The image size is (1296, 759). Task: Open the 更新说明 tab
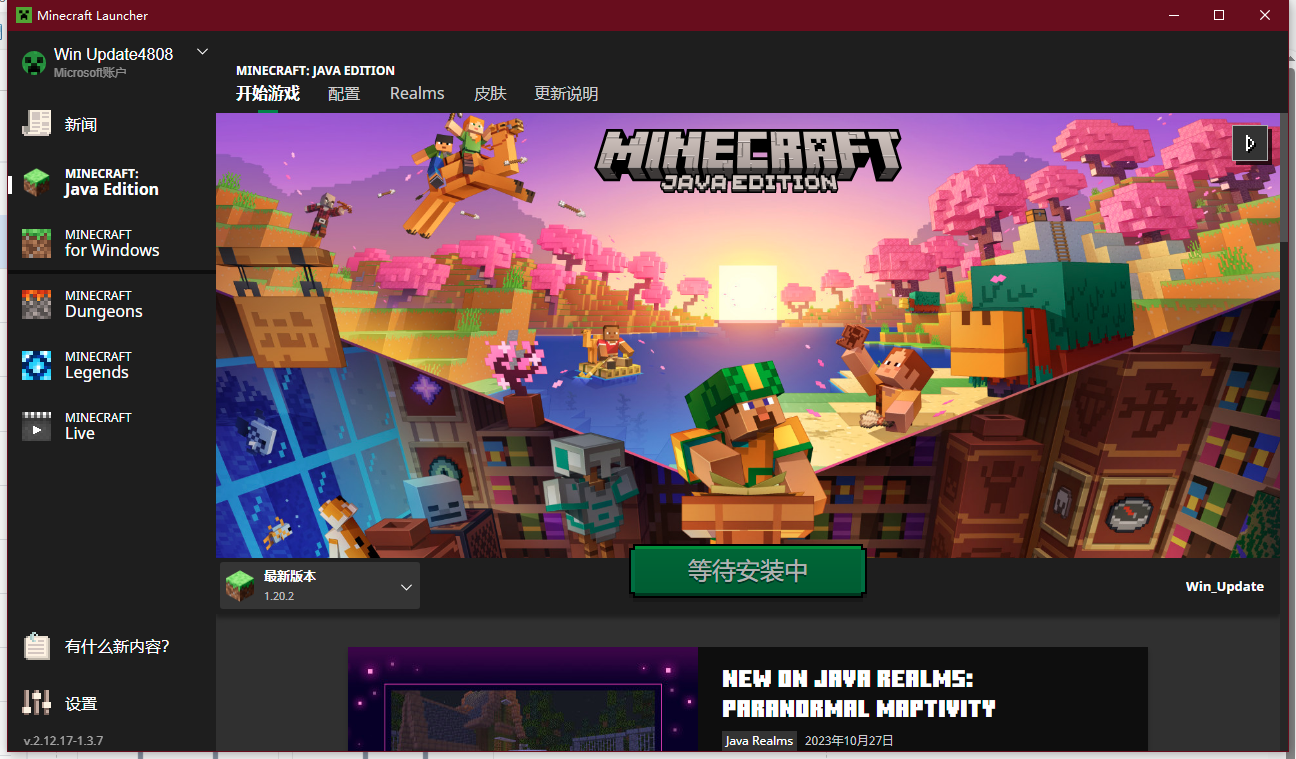point(566,94)
